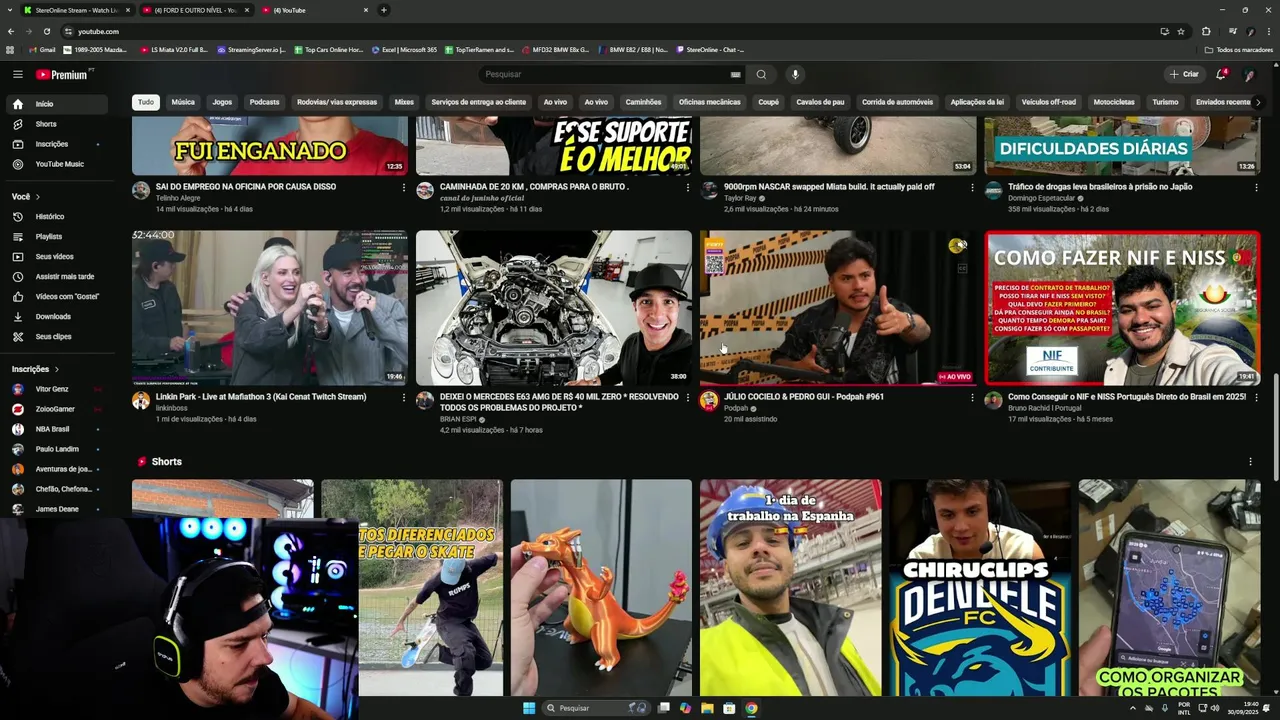Image resolution: width=1280 pixels, height=720 pixels.
Task: Go to Início in the sidebar
Action: pos(57,104)
